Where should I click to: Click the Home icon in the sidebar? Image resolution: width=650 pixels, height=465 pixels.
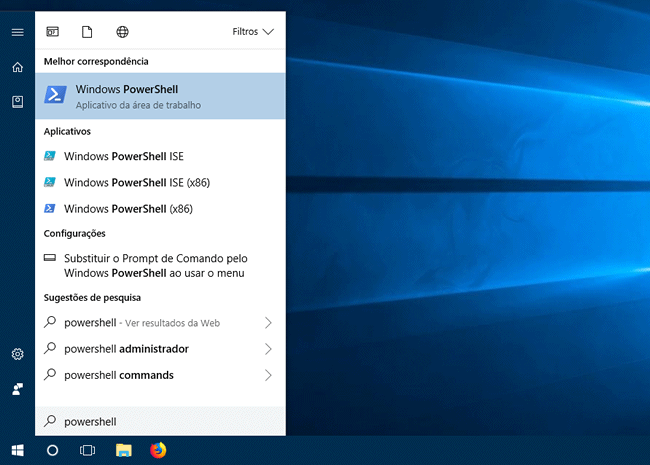pyautogui.click(x=17, y=67)
